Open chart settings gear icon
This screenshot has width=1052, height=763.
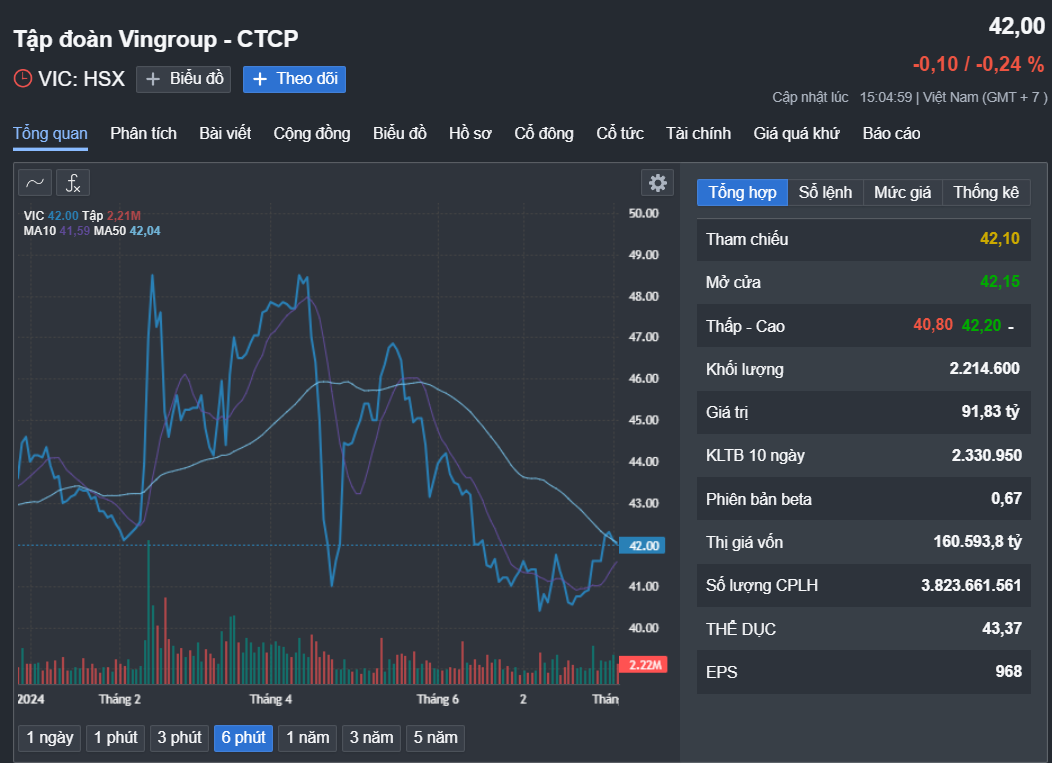(x=657, y=182)
